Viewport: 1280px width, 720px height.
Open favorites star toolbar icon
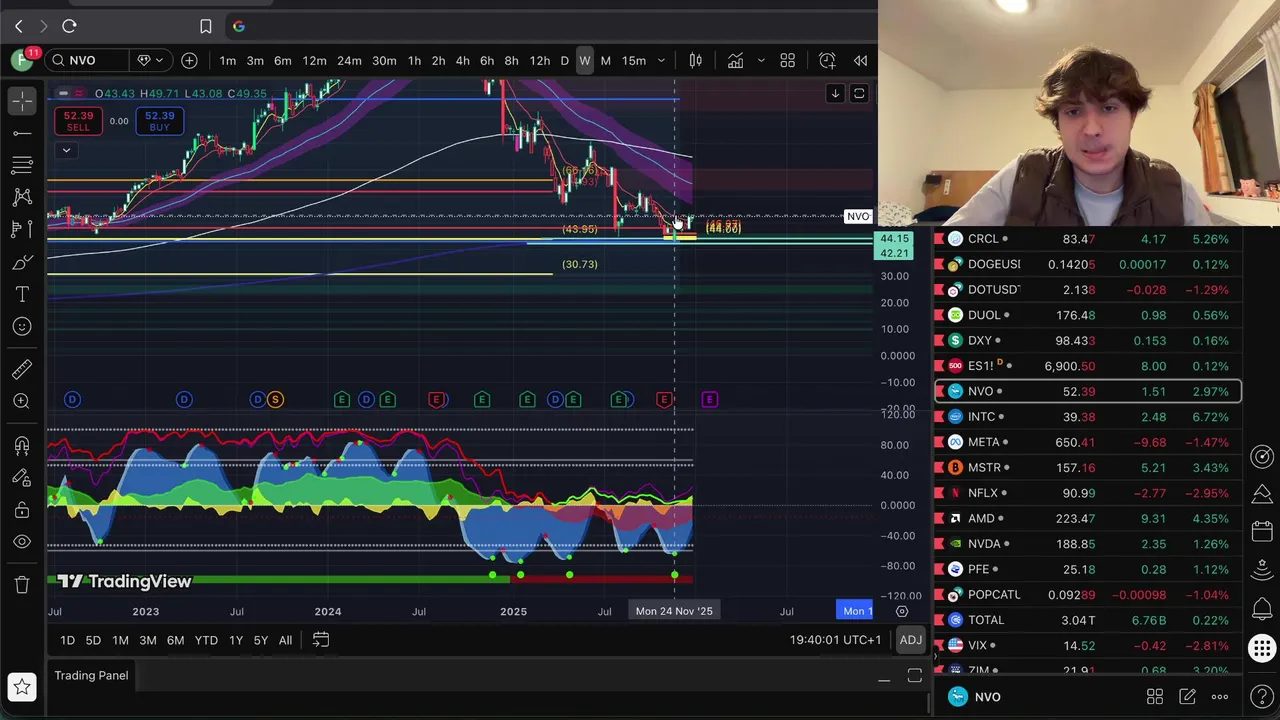22,687
